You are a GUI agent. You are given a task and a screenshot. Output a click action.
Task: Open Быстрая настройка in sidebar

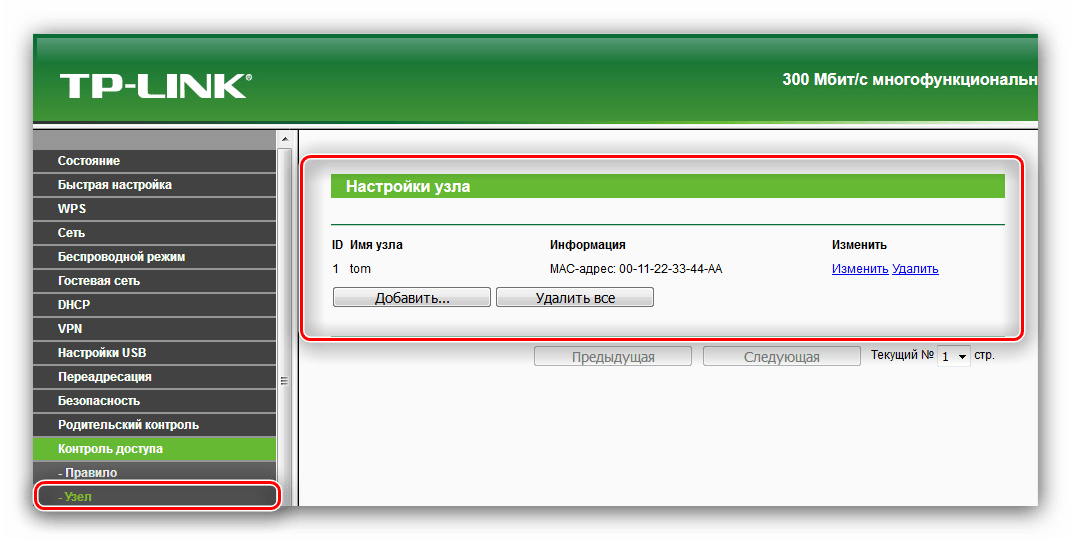[115, 185]
